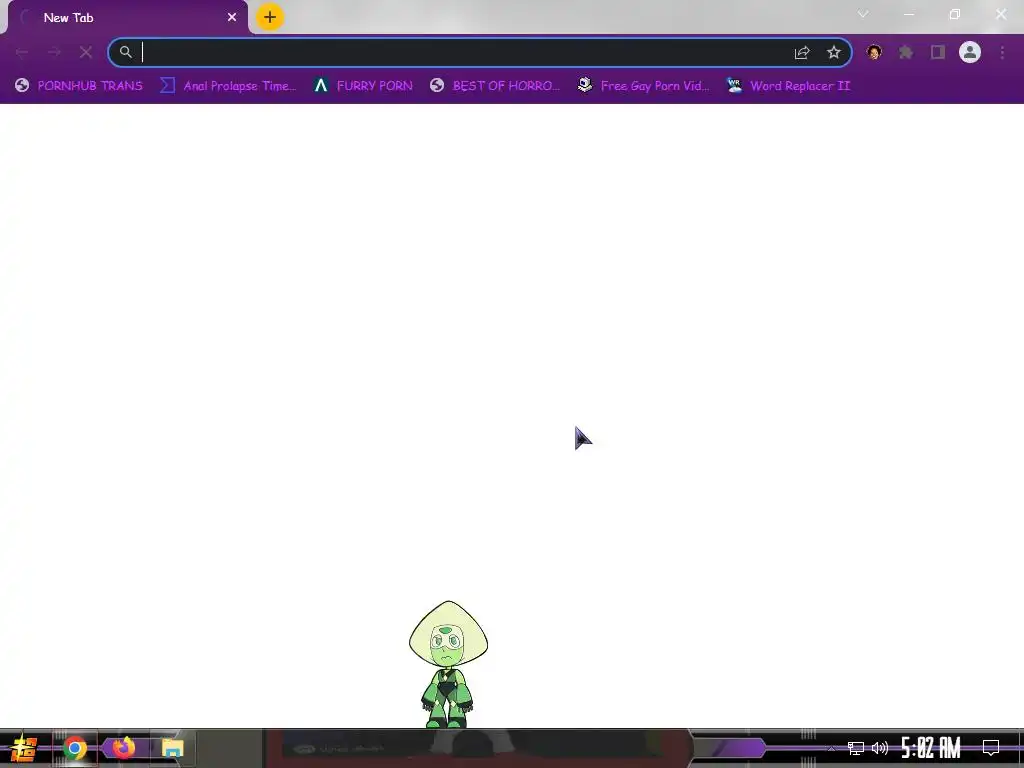Bookmark this tab with the star
Image resolution: width=1024 pixels, height=768 pixels.
coord(833,52)
